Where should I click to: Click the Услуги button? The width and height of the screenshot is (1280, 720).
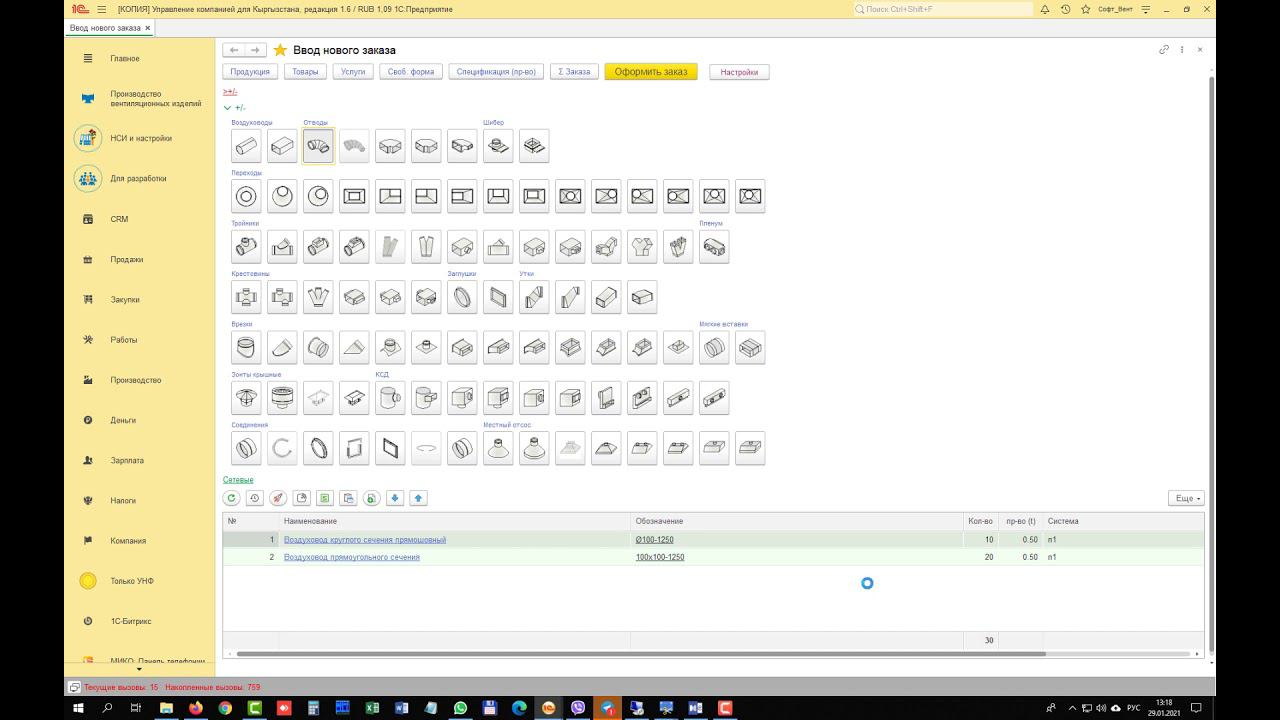tap(353, 72)
